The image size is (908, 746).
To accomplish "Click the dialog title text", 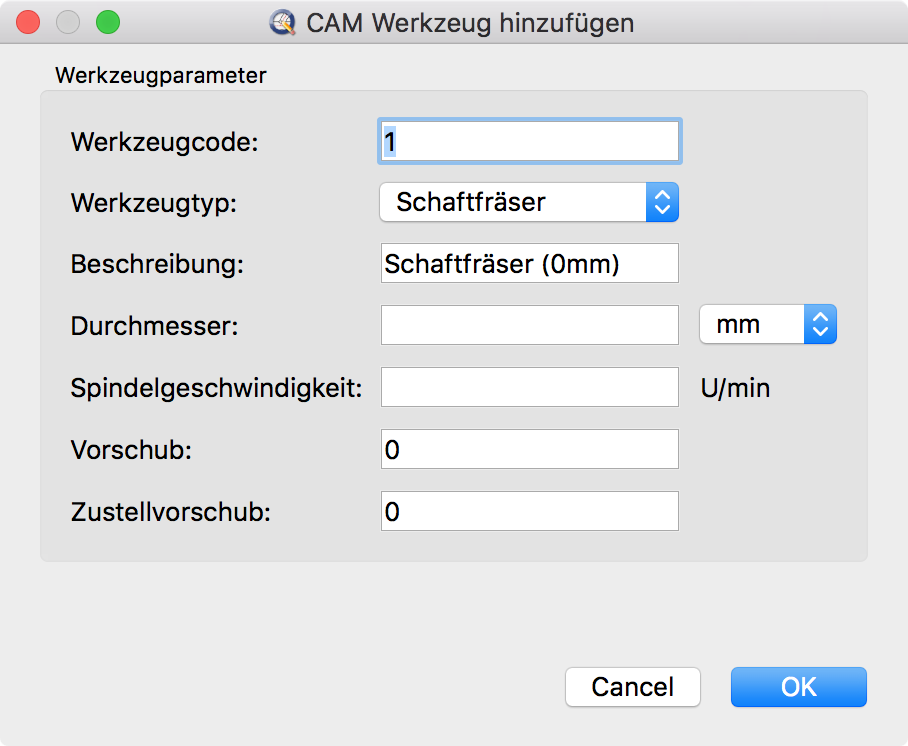I will [x=470, y=23].
